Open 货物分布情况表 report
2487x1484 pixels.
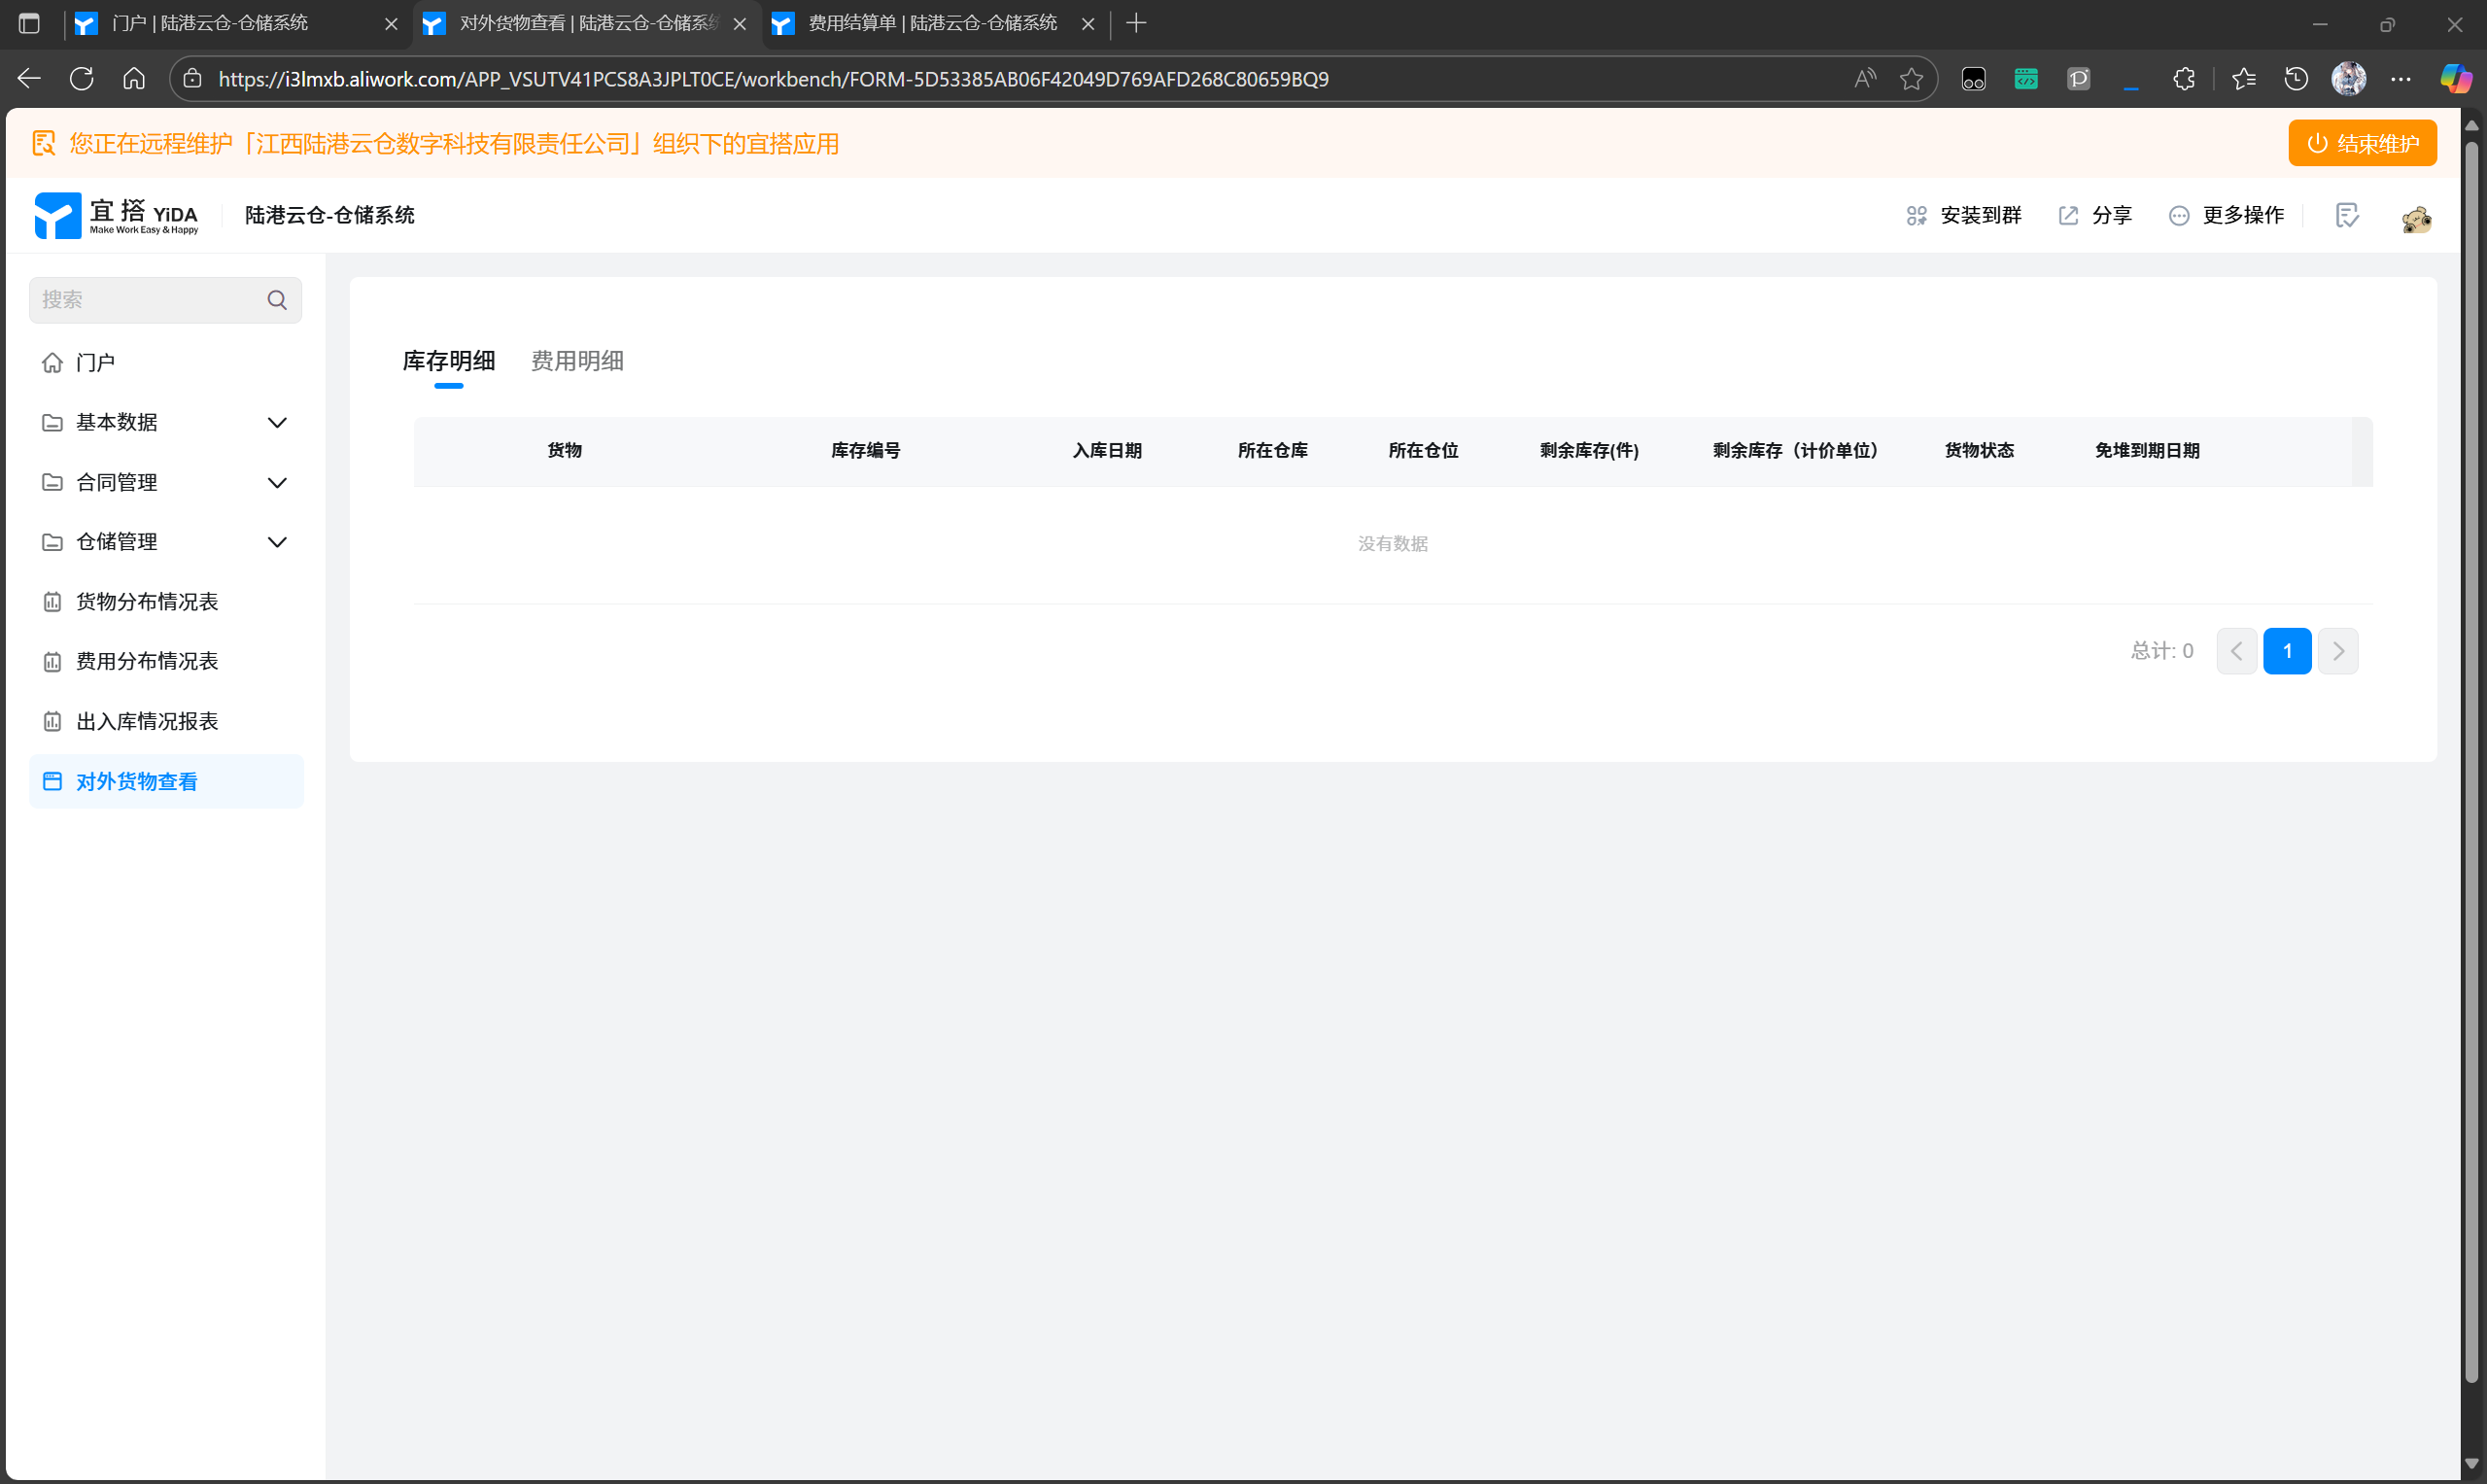click(x=147, y=601)
